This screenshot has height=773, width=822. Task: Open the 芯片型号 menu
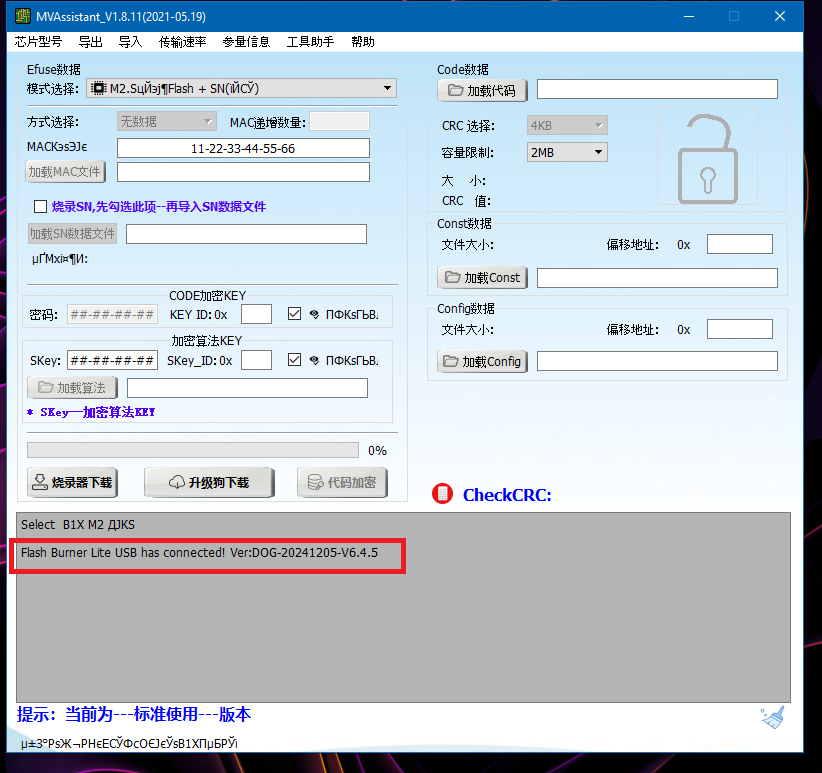(x=38, y=42)
